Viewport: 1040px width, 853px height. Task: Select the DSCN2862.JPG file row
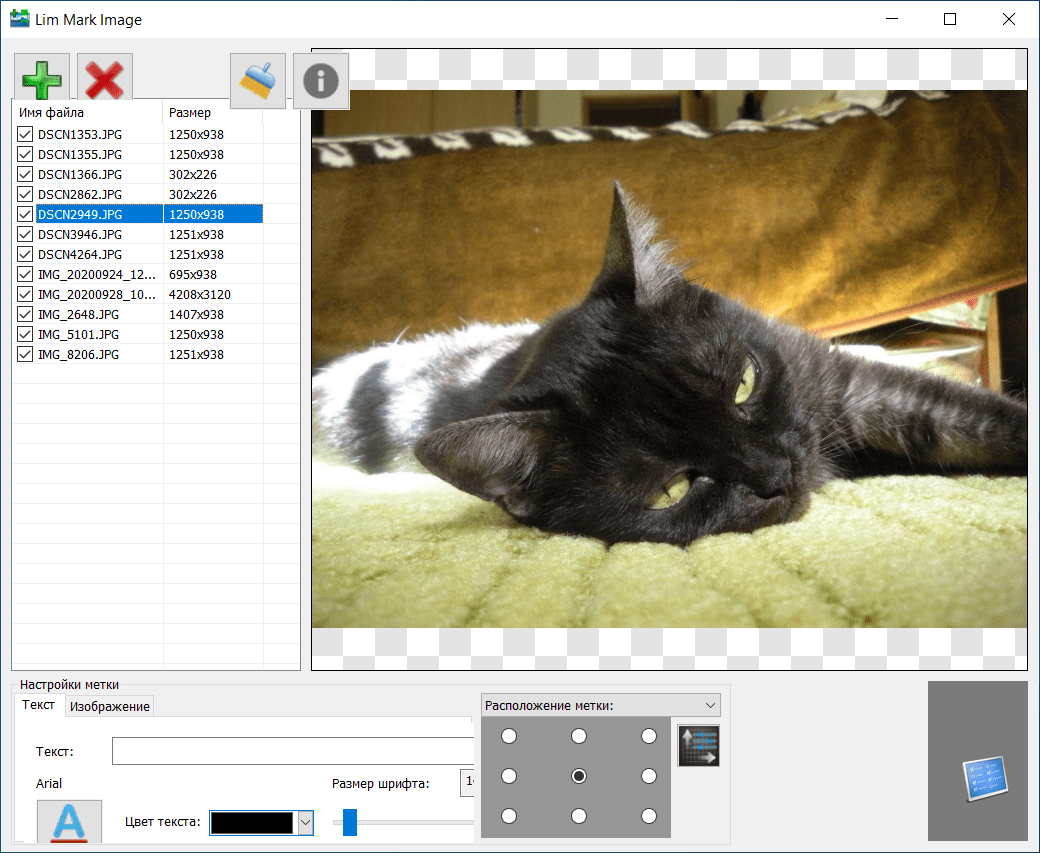tap(138, 194)
